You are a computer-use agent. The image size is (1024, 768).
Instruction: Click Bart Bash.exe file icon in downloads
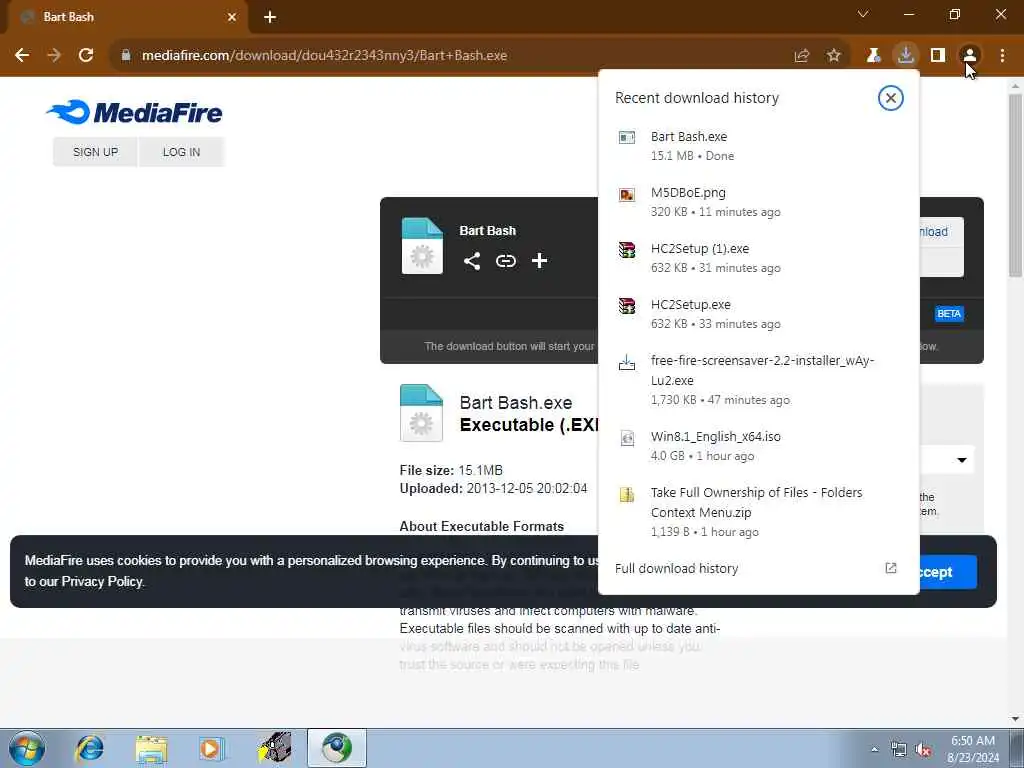(x=627, y=137)
